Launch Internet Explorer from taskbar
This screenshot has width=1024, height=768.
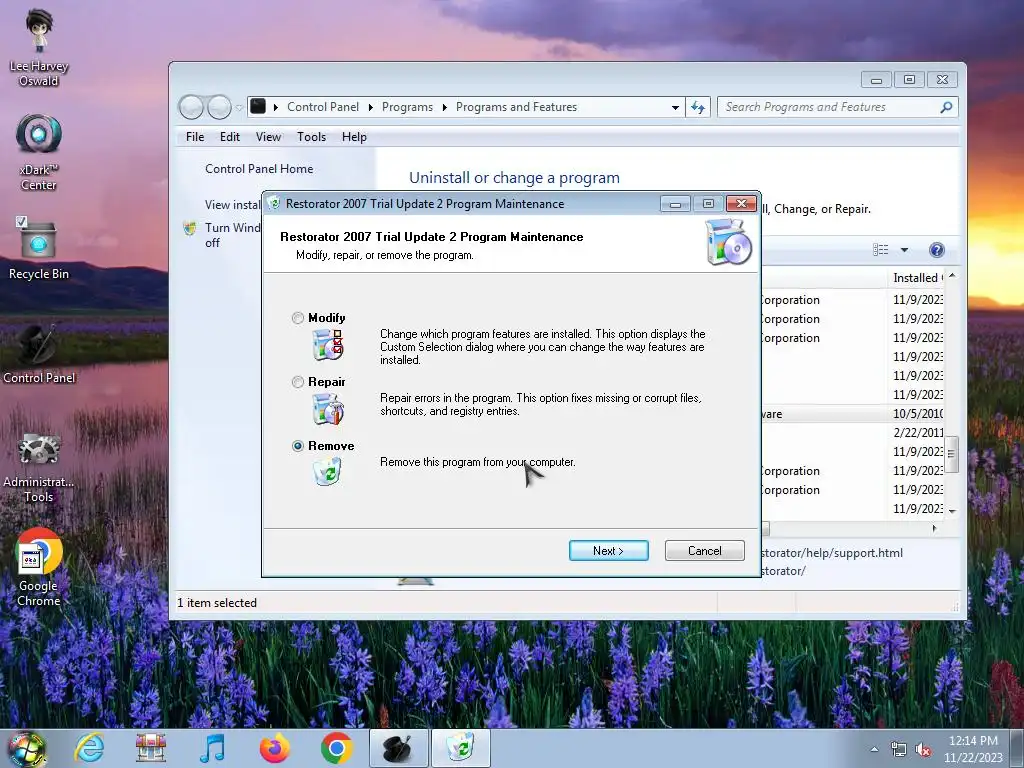(x=89, y=748)
